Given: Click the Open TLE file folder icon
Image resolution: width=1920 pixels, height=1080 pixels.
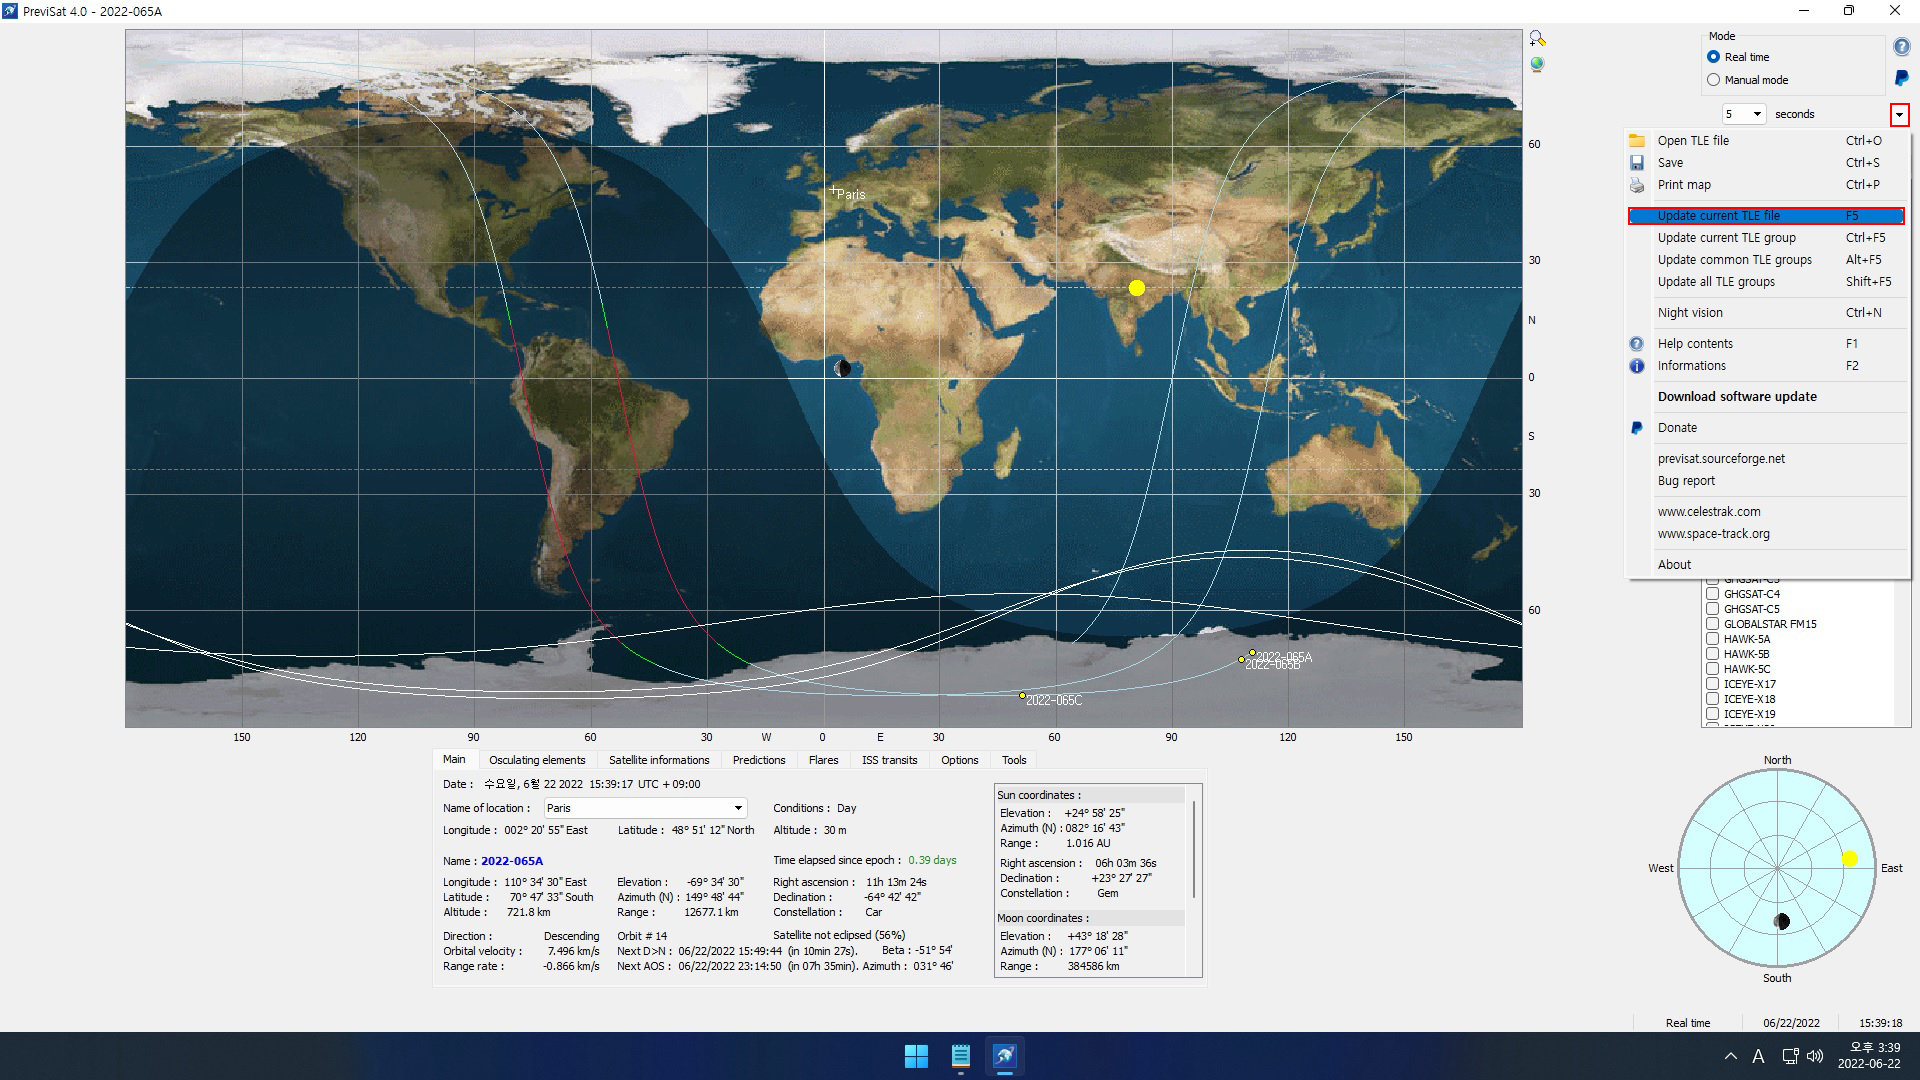Looking at the screenshot, I should tap(1639, 140).
